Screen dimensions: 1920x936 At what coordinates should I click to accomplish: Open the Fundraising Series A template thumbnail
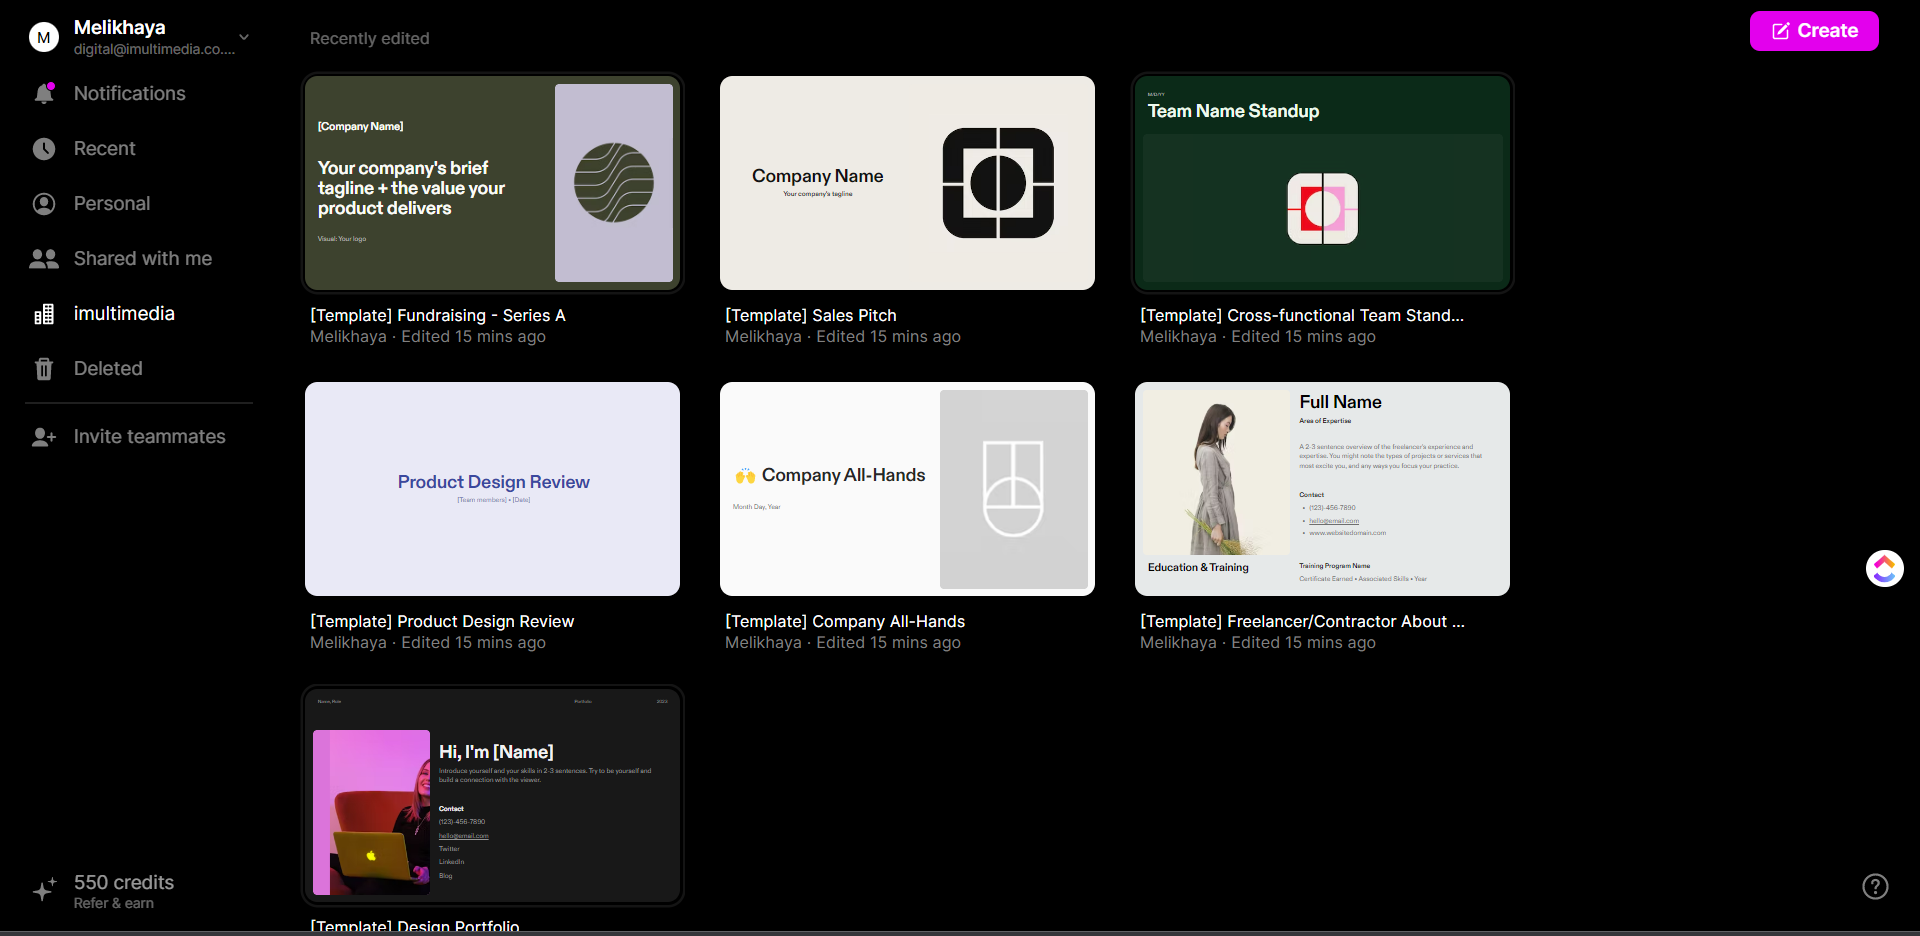click(493, 183)
